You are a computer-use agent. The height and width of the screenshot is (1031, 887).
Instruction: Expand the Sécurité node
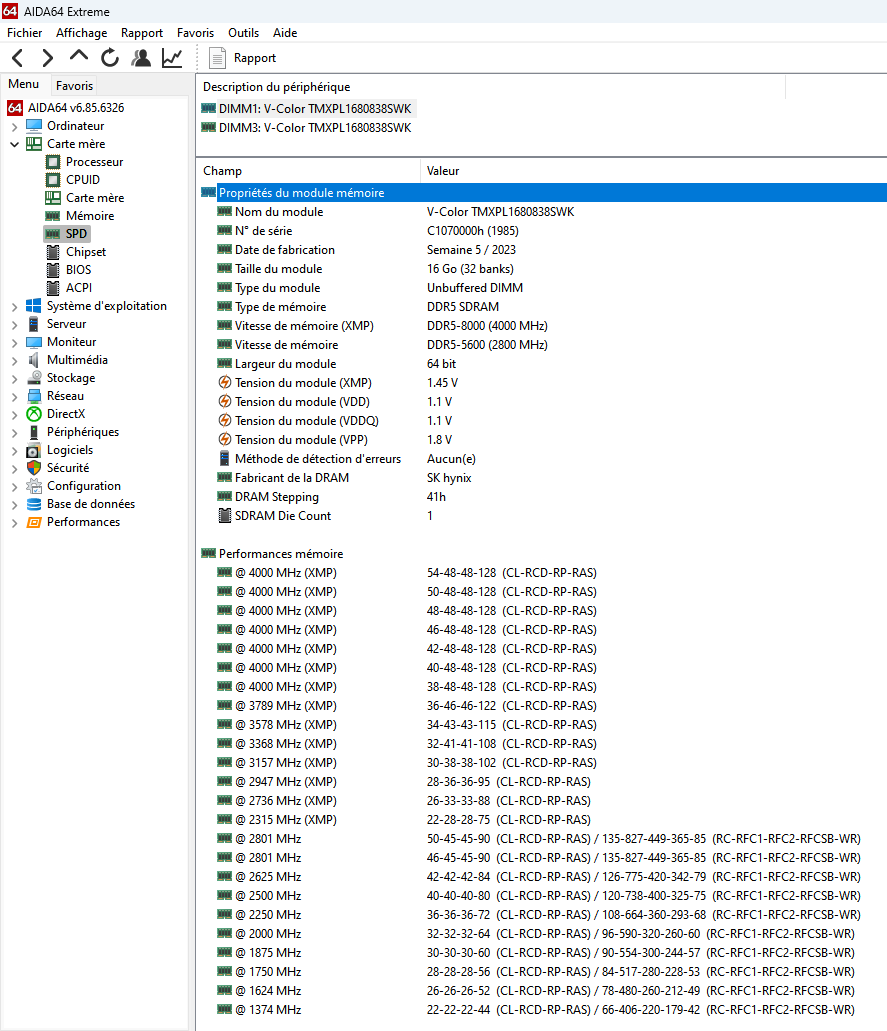[x=14, y=468]
